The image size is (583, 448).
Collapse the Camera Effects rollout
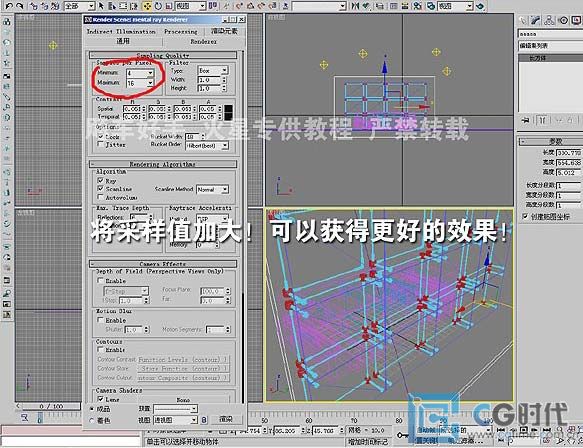click(163, 264)
